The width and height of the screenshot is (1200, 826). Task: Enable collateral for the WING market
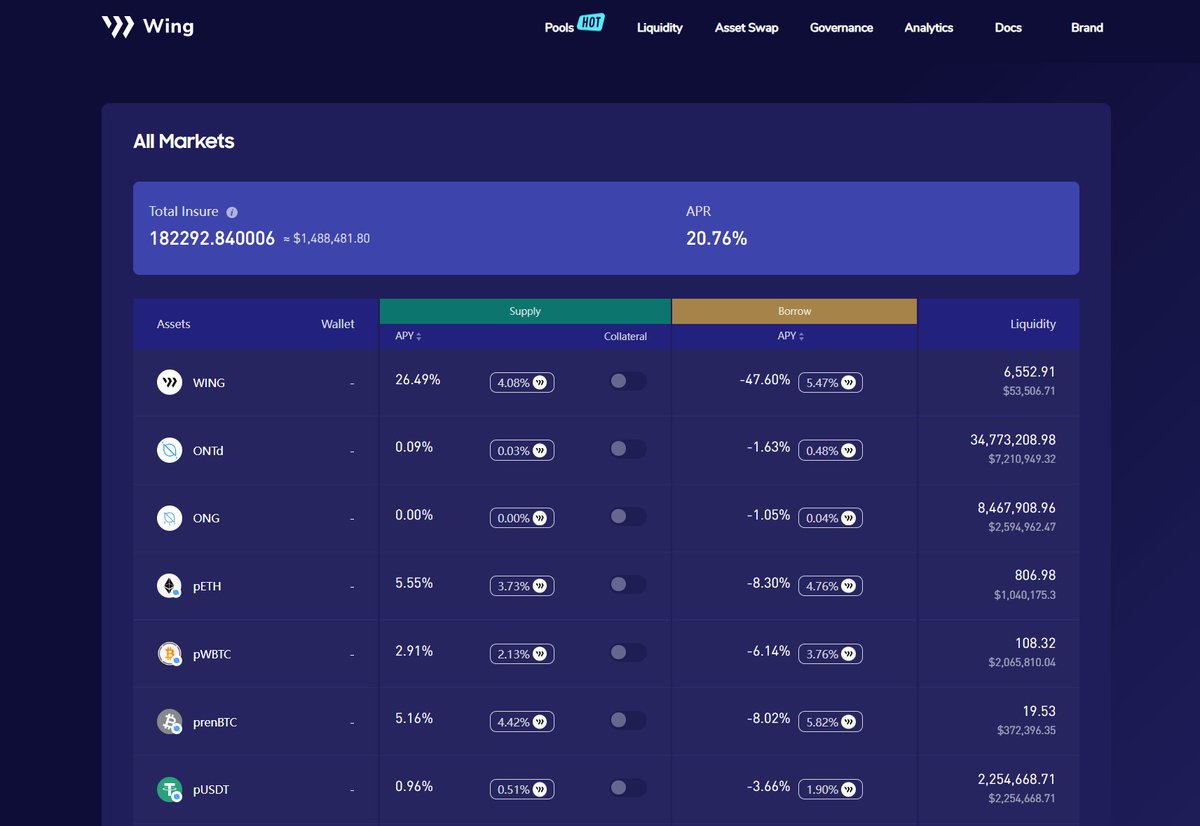(627, 380)
